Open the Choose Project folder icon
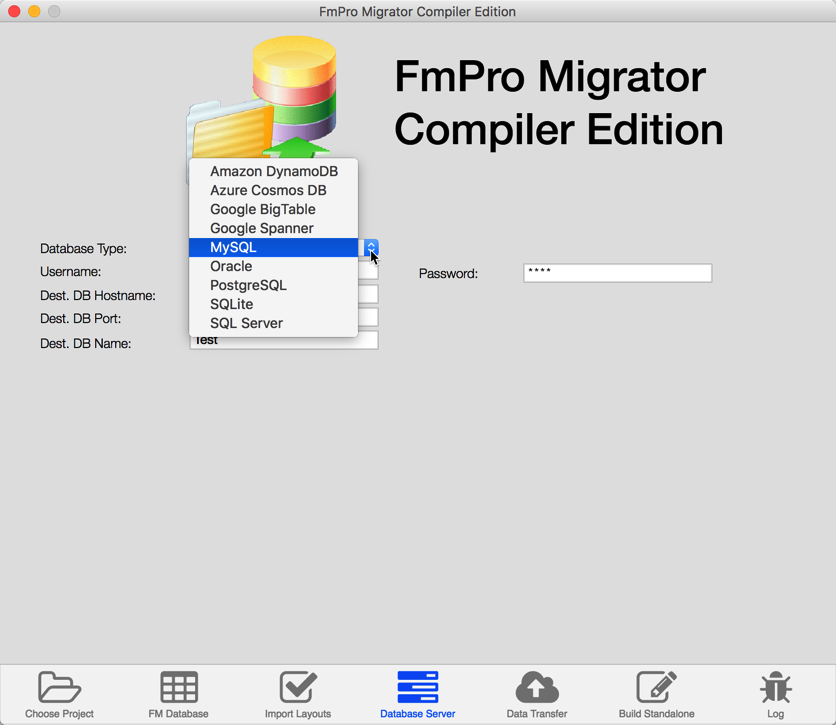Screen dimensions: 836x725 tap(59, 687)
